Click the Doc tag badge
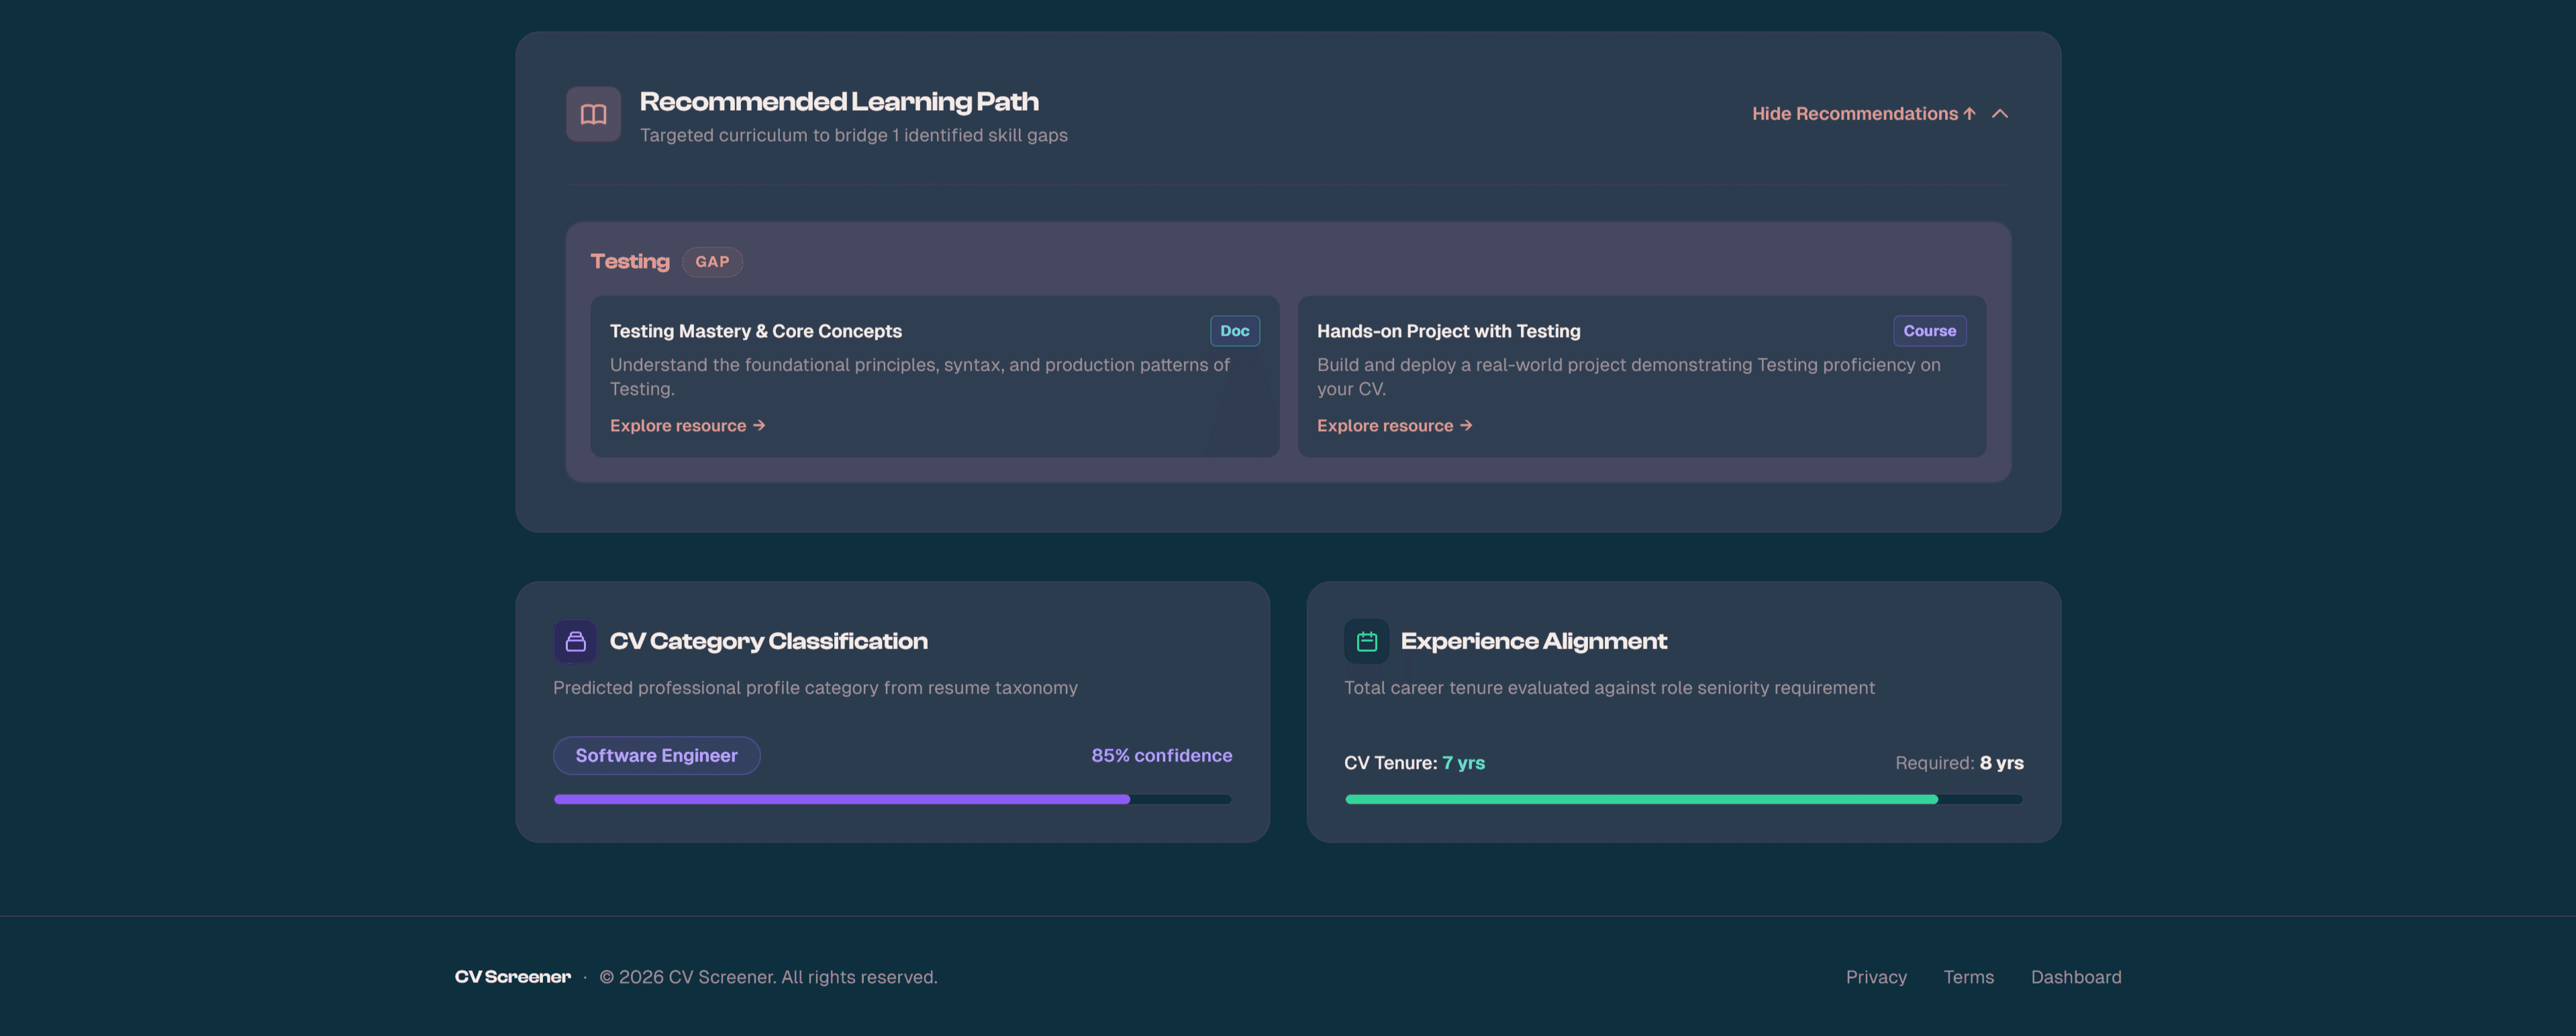 (1234, 331)
